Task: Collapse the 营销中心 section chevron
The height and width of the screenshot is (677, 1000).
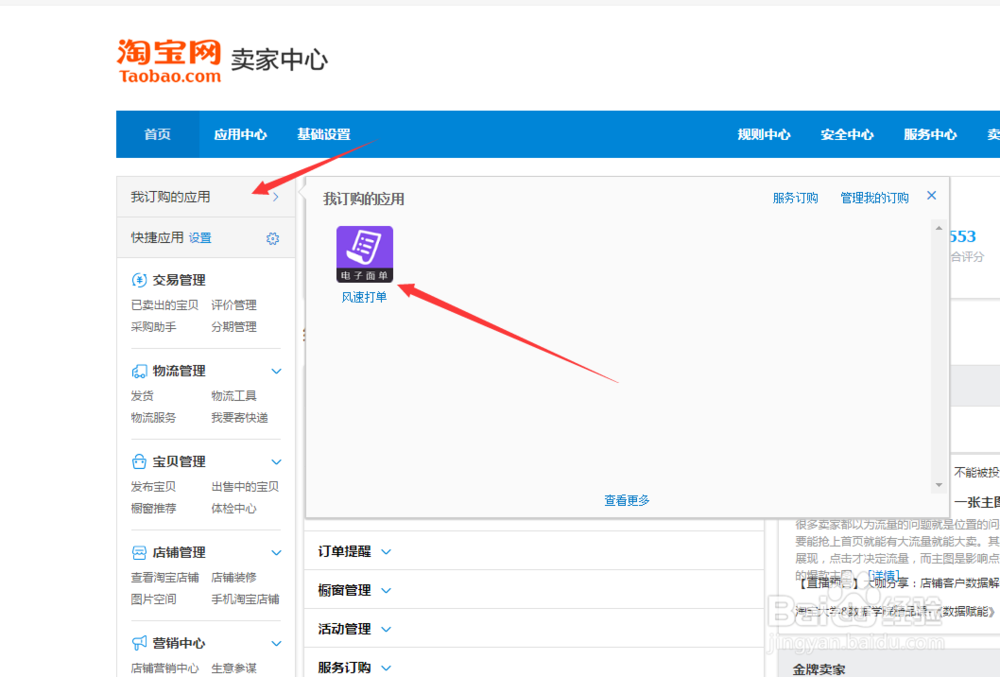Action: (x=276, y=643)
